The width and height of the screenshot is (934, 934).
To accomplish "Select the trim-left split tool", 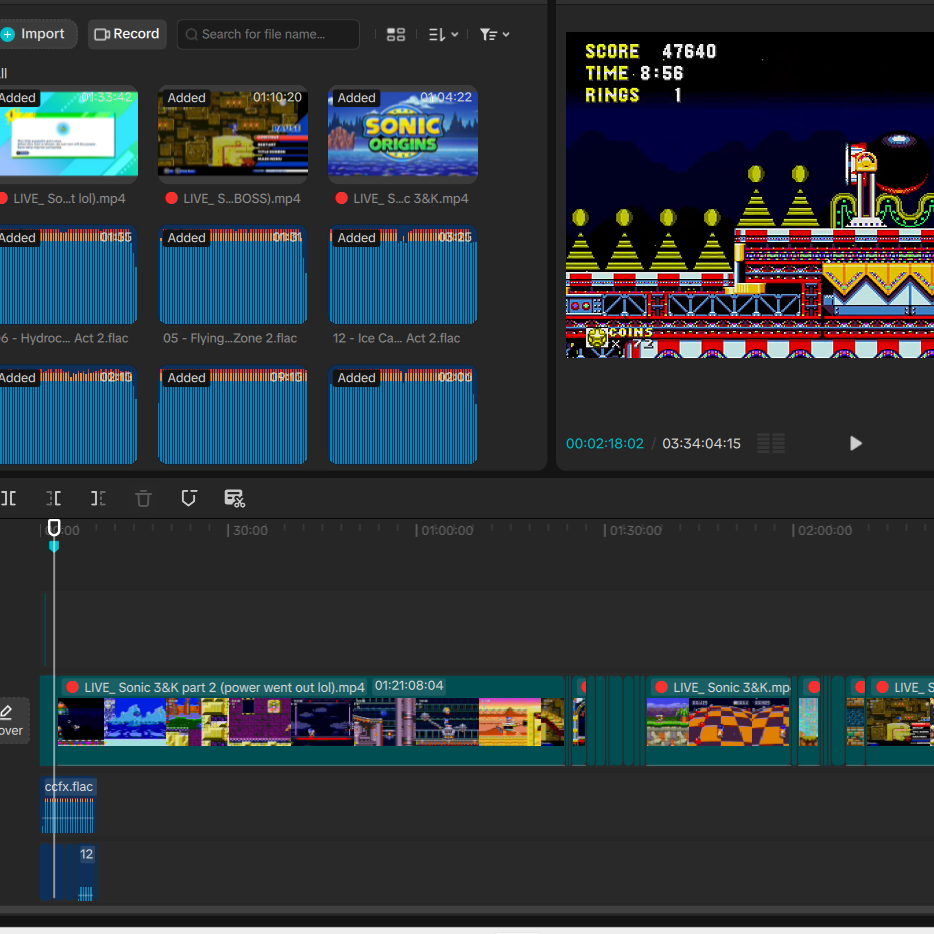I will [x=54, y=498].
